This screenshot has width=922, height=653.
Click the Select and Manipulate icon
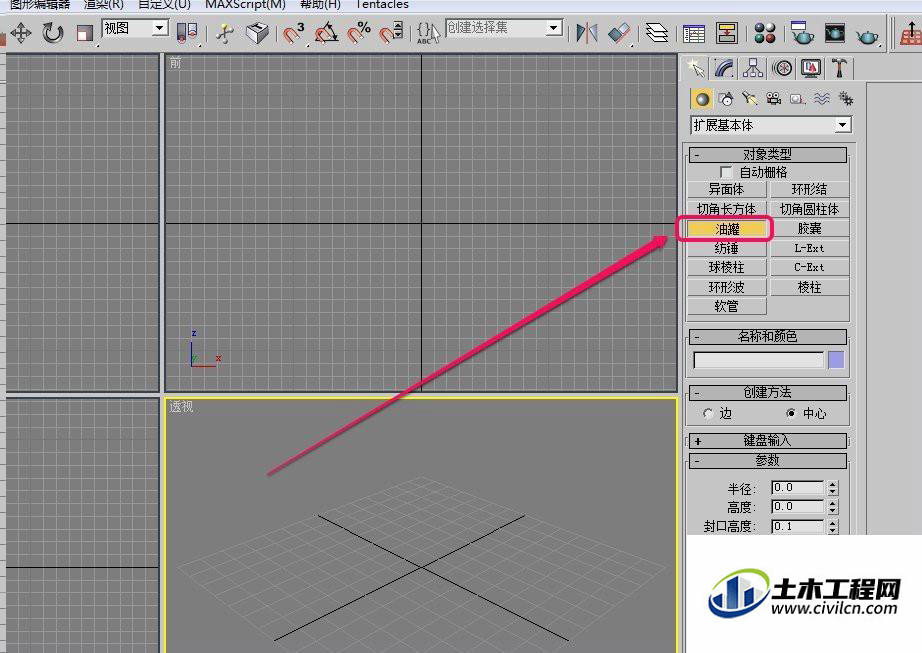pos(225,34)
